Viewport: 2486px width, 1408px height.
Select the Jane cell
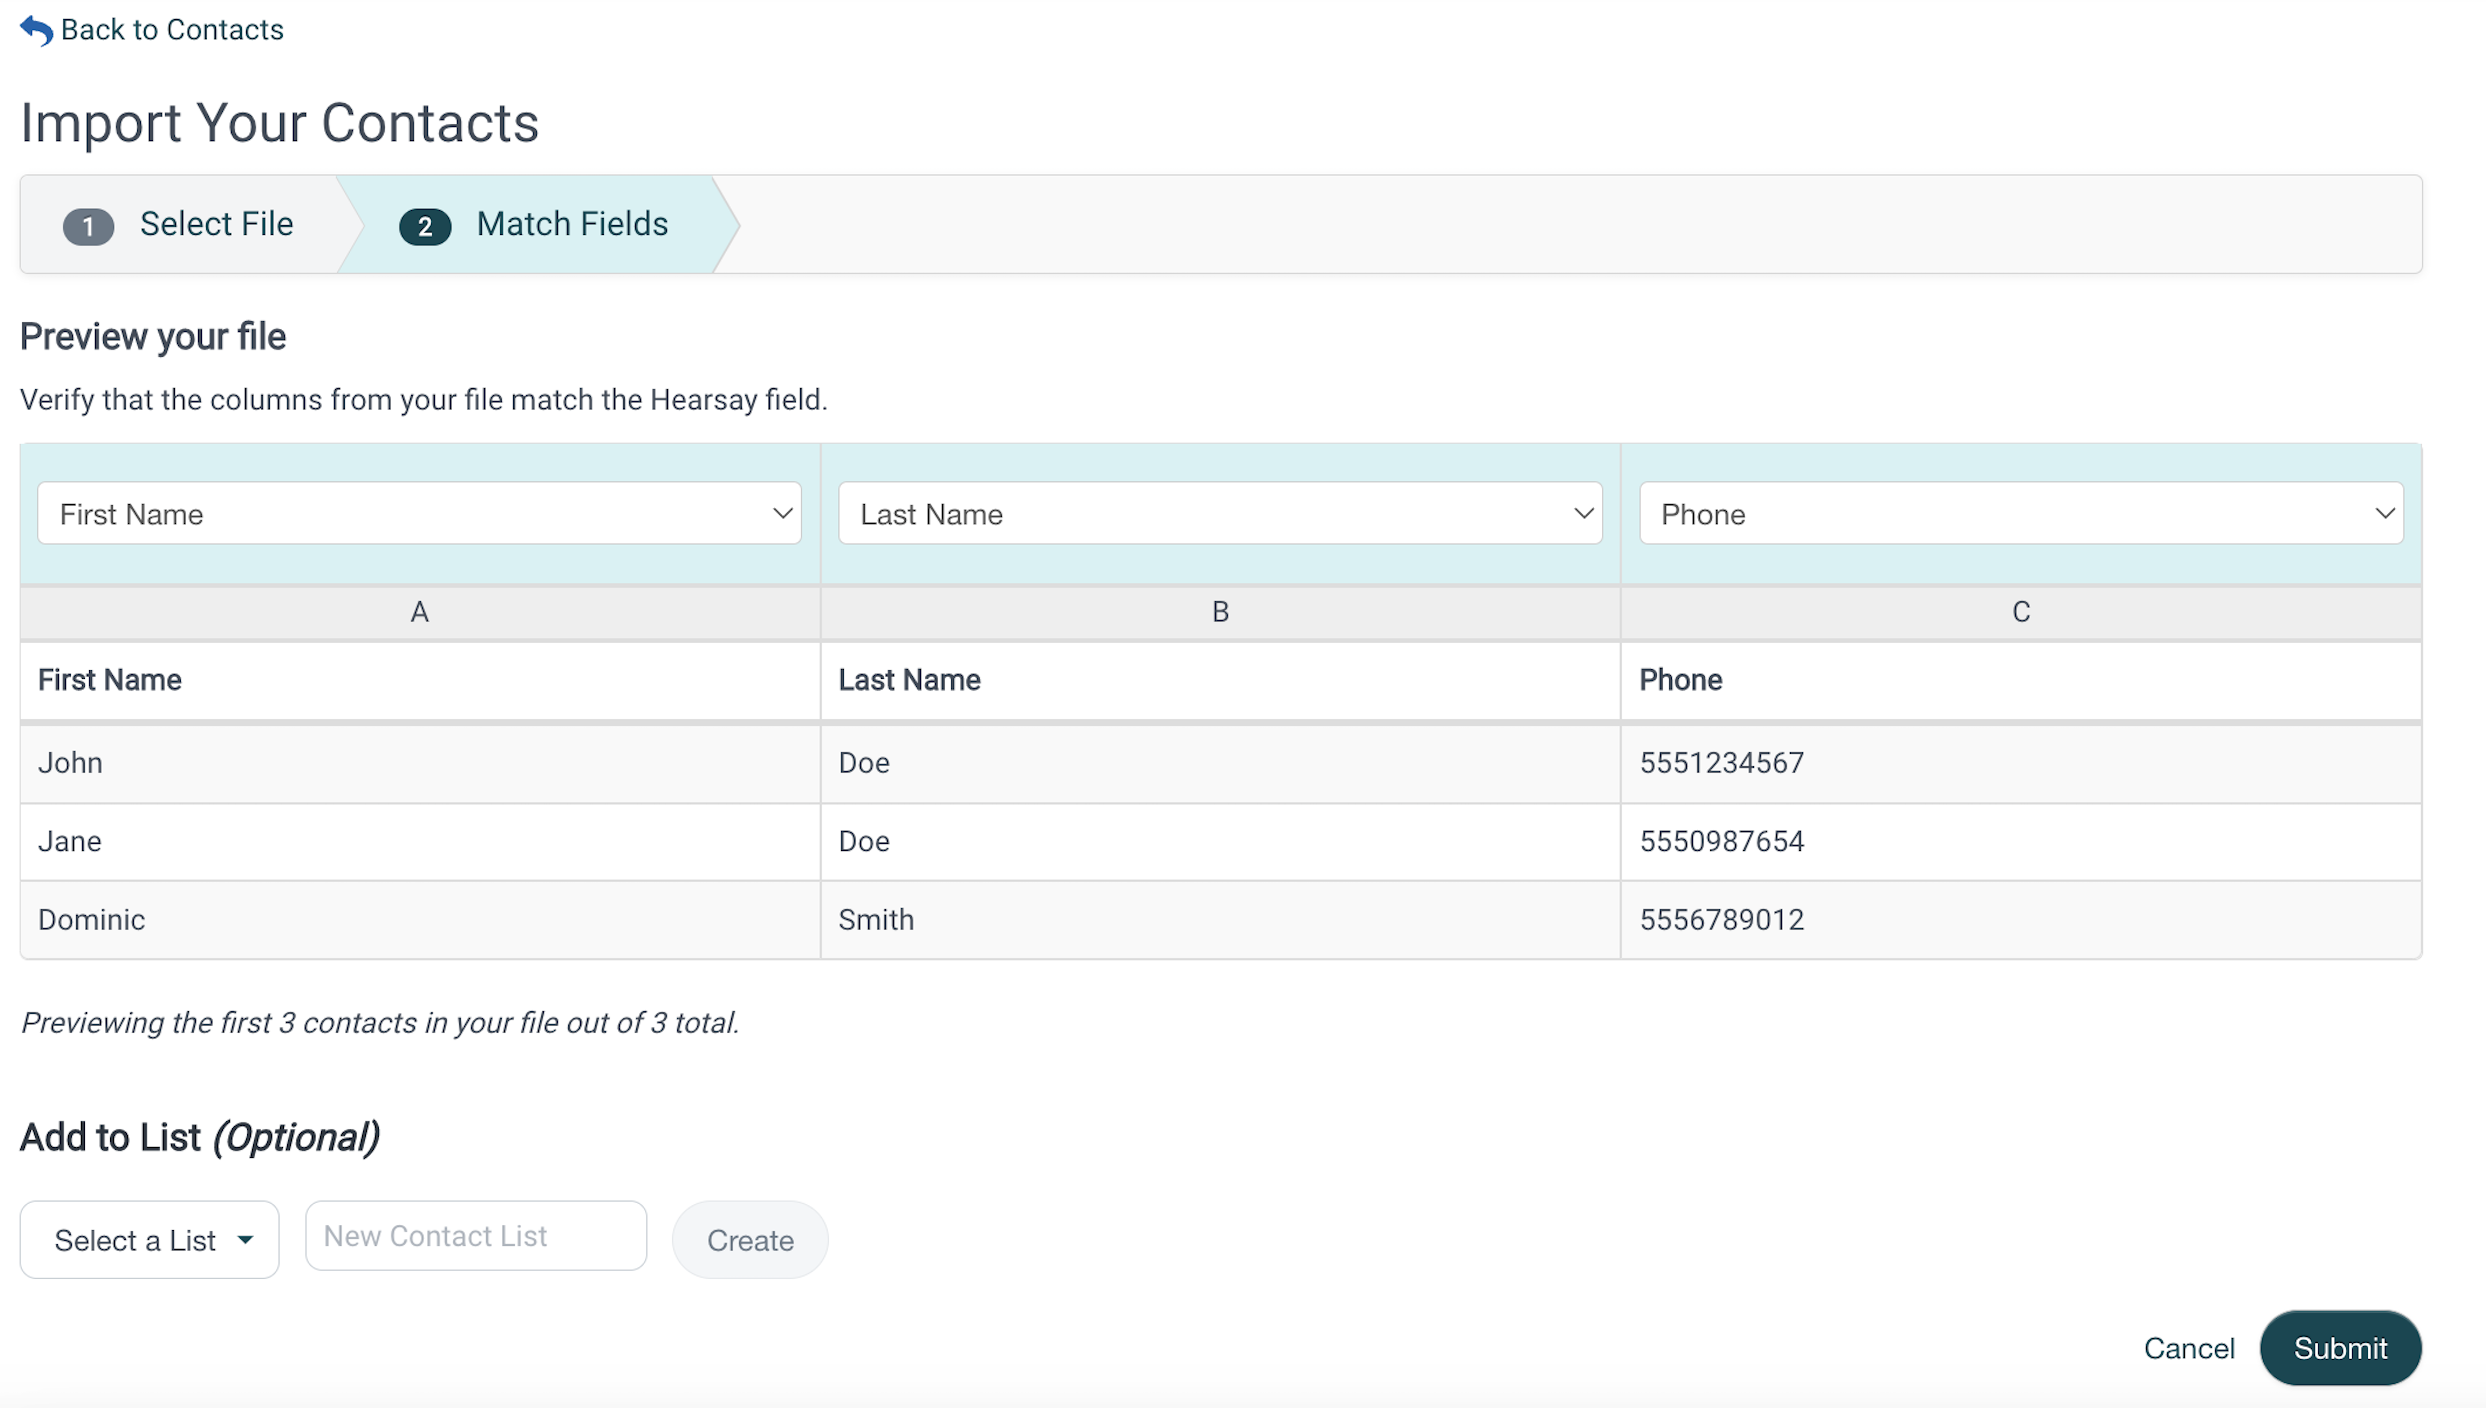pyautogui.click(x=420, y=841)
